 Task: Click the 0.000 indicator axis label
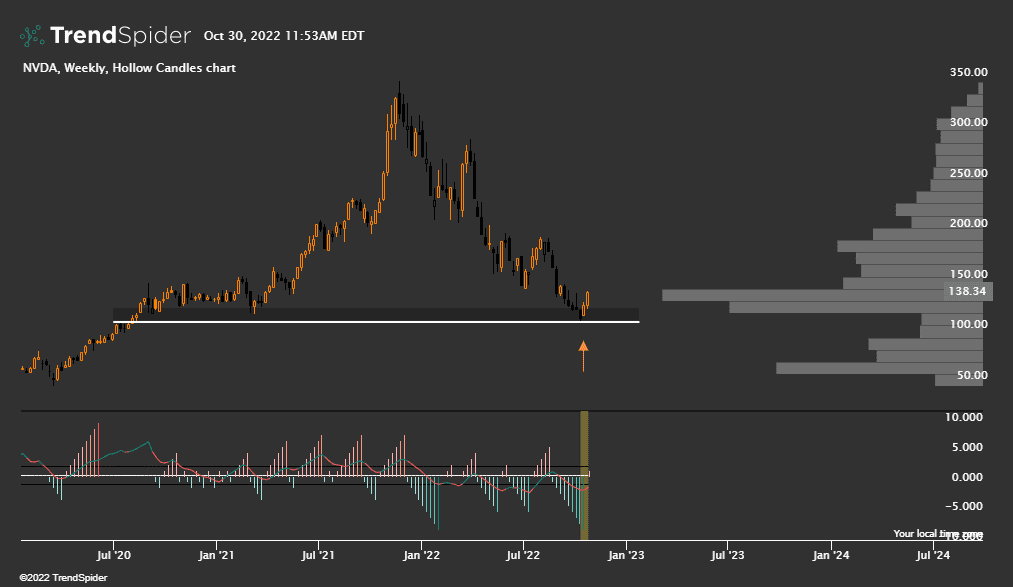[x=969, y=477]
